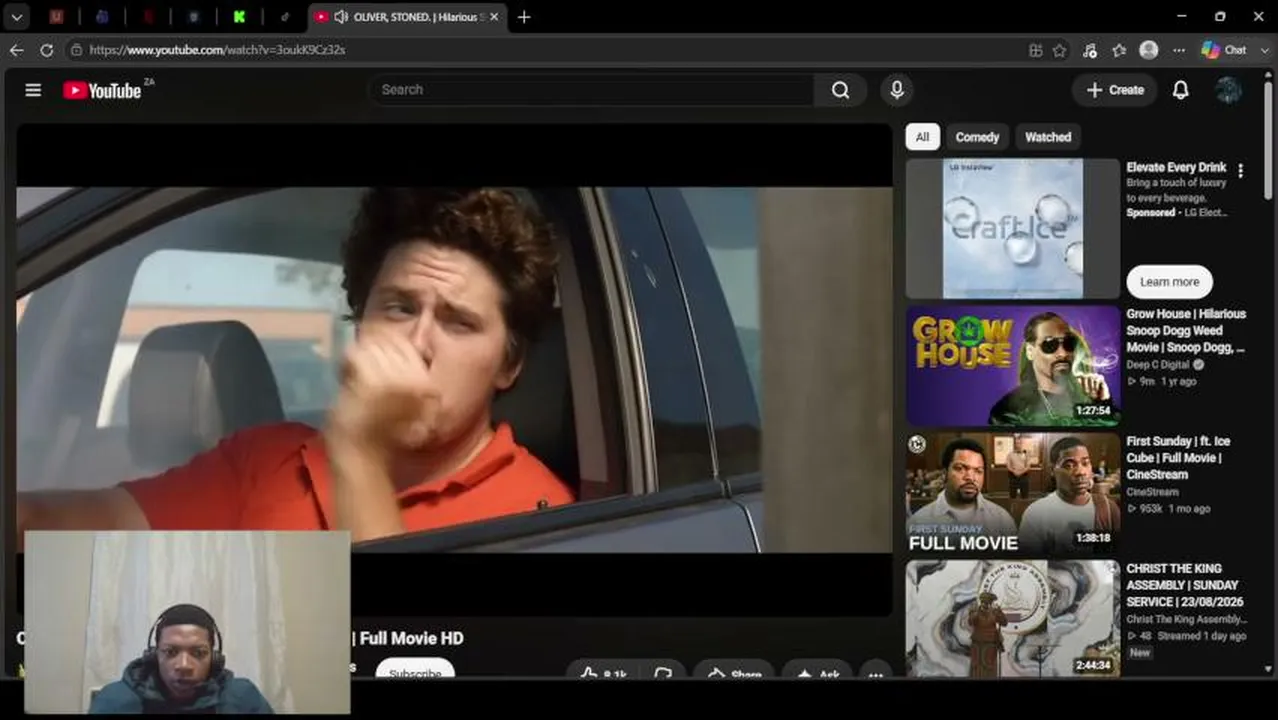Open options menu for Elevate Every Drink ad
Viewport: 1278px width, 720px height.
tap(1240, 171)
